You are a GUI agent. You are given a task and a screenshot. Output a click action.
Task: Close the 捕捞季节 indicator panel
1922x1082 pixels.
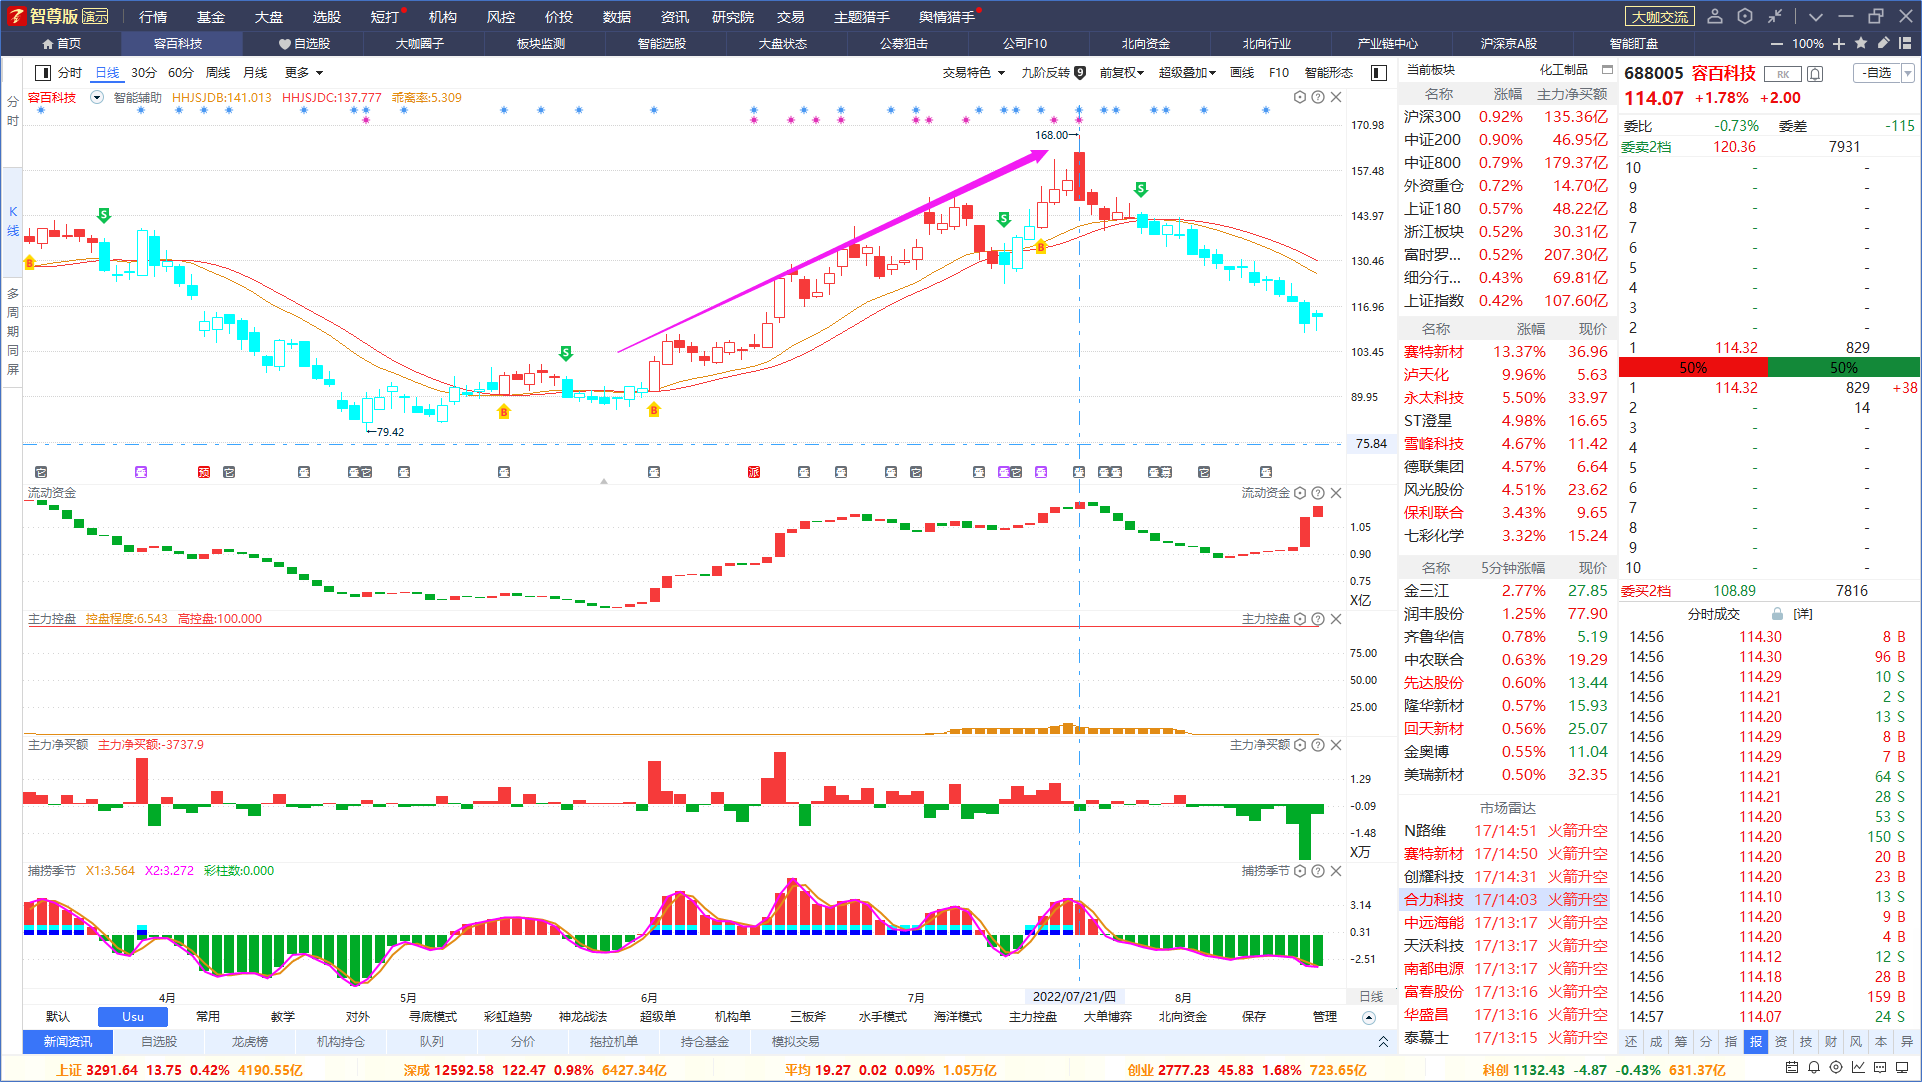click(x=1336, y=871)
